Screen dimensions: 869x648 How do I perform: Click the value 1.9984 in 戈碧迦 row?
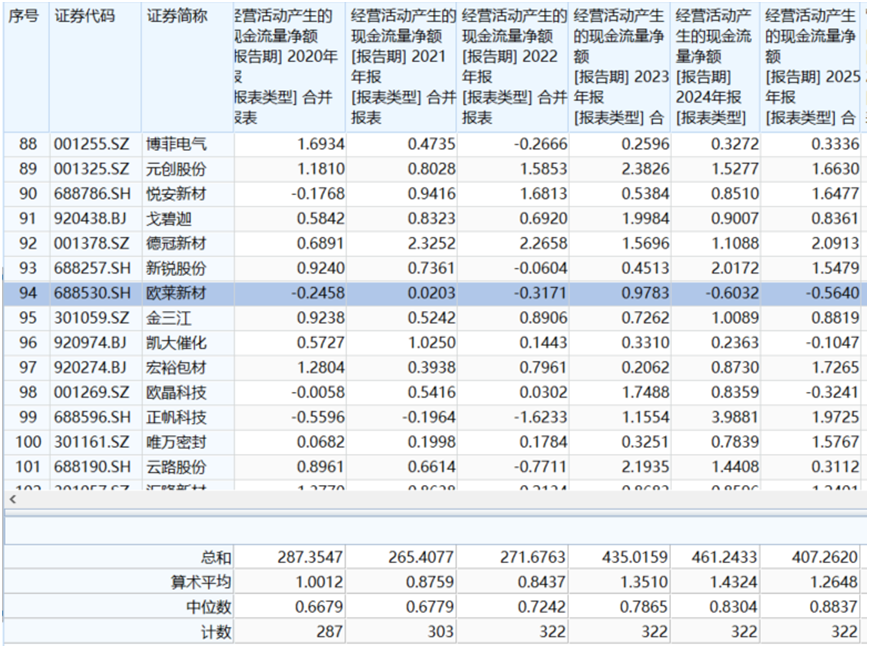click(x=645, y=218)
